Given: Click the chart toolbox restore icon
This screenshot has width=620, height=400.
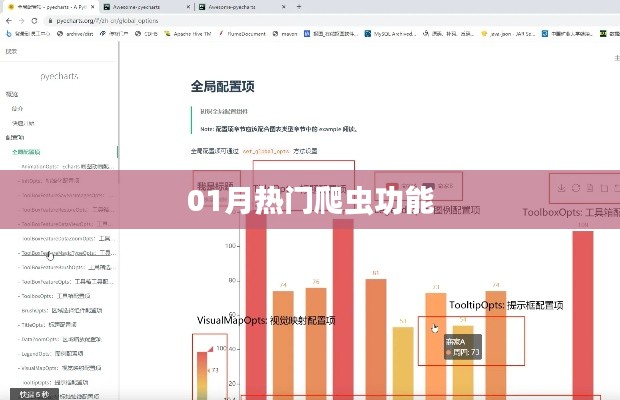Looking at the screenshot, I should tap(576, 188).
